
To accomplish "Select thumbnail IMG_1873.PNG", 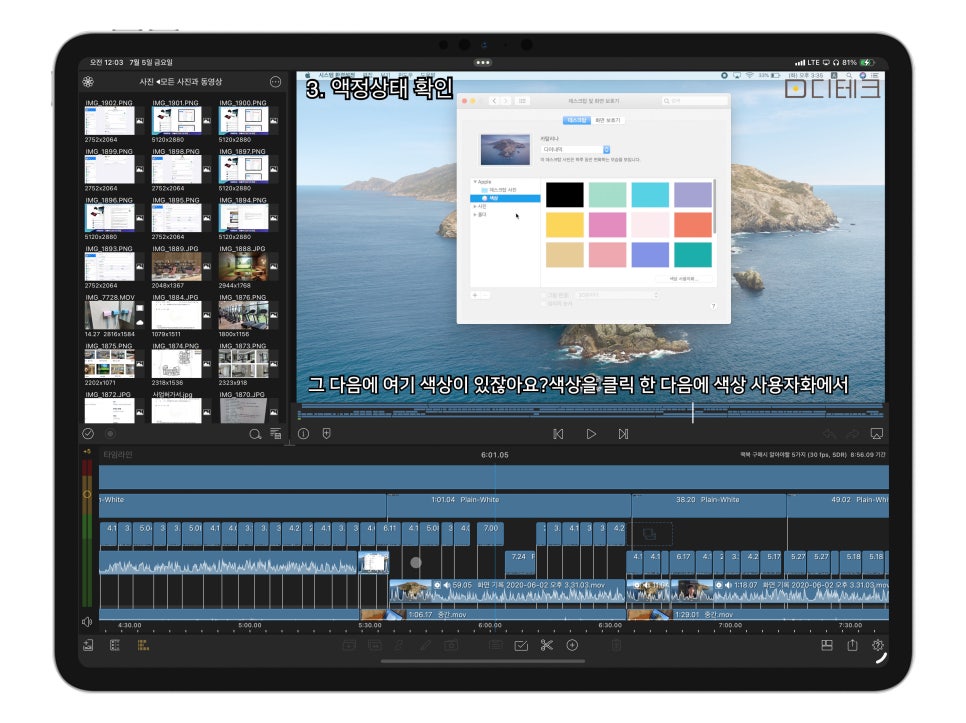I will [244, 364].
